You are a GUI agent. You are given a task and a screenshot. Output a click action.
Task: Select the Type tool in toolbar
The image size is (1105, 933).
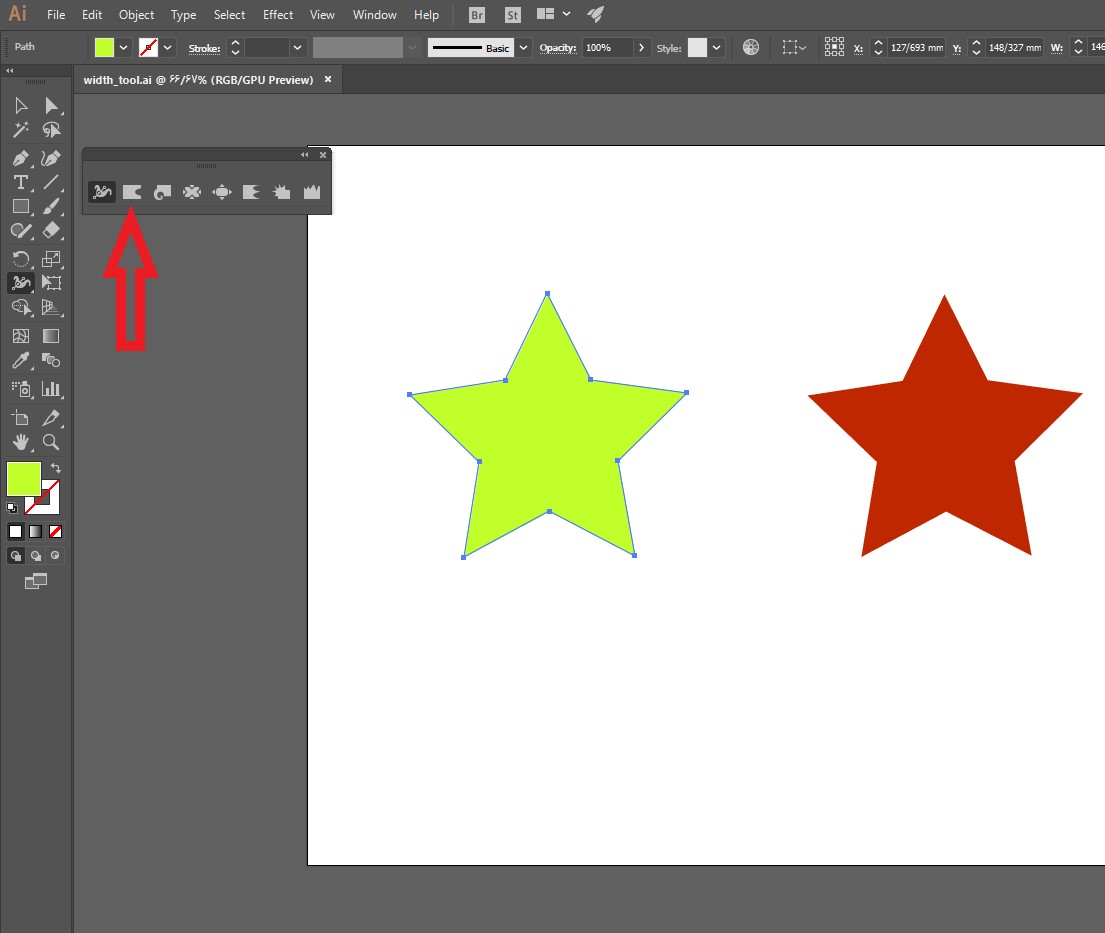click(20, 183)
